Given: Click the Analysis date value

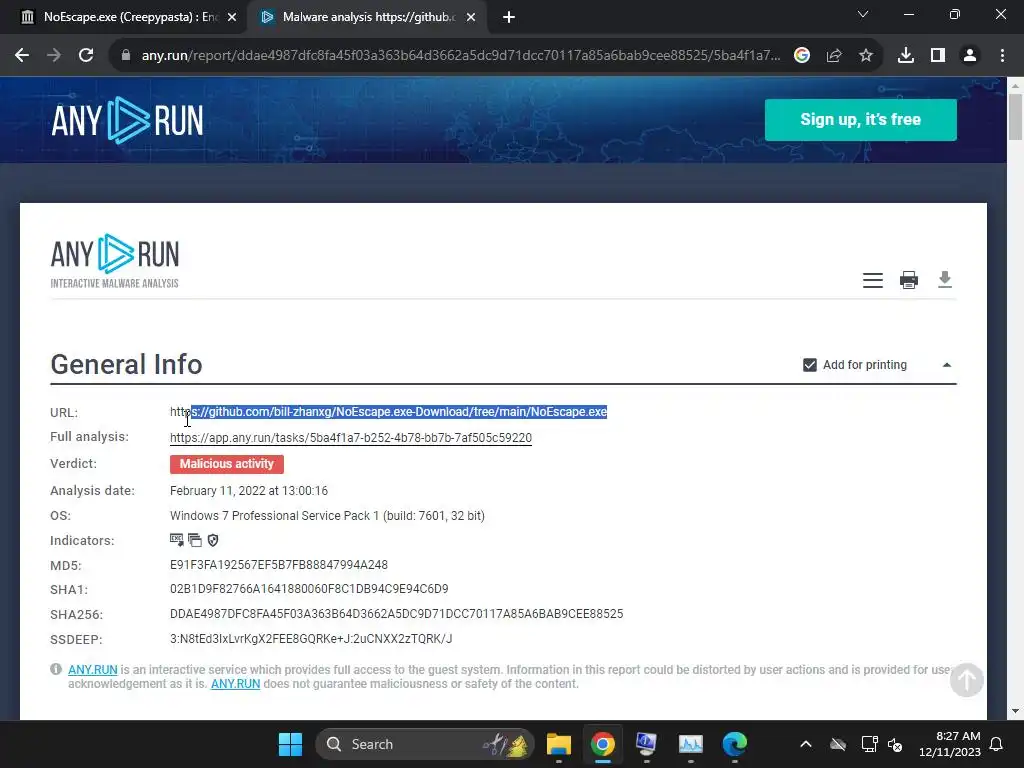Looking at the screenshot, I should click(249, 490).
